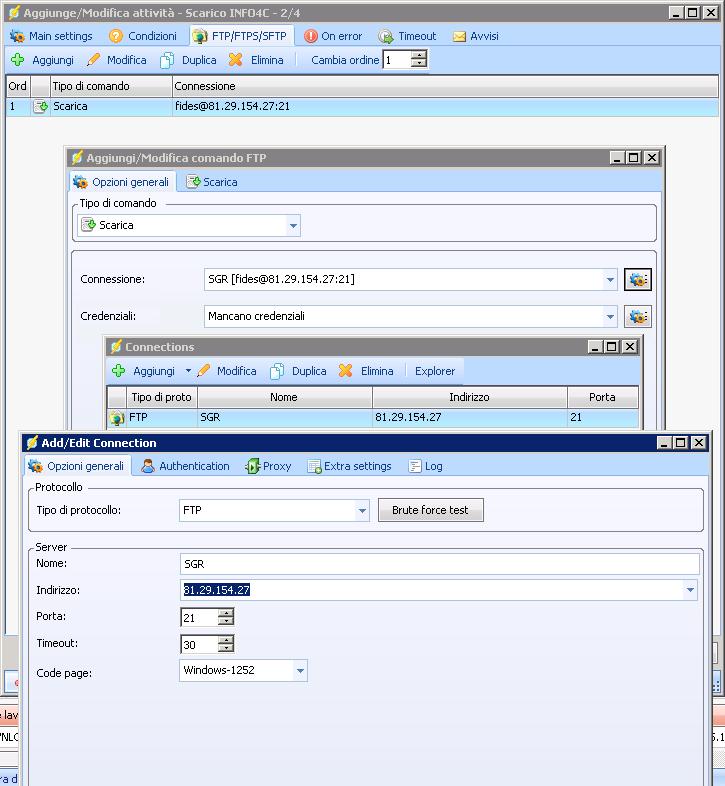Open the Log tab
This screenshot has width=725, height=786.
coord(425,466)
